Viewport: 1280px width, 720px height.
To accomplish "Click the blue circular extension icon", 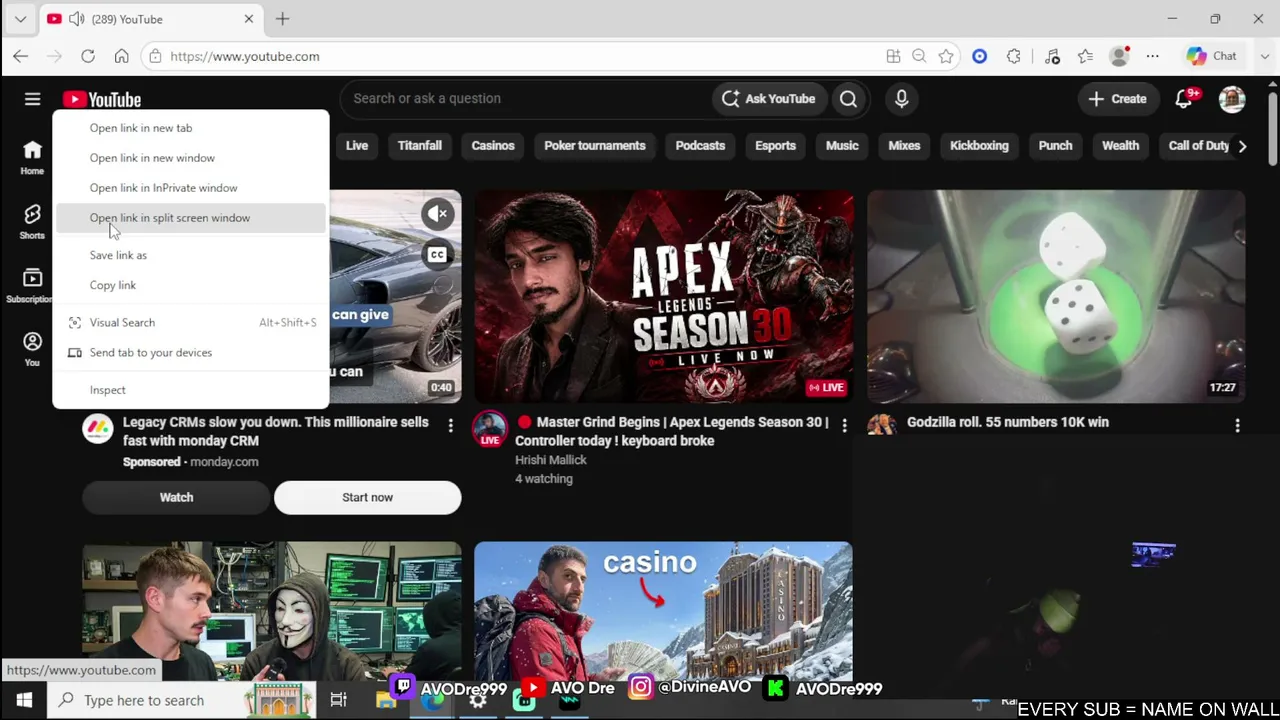I will [x=980, y=56].
